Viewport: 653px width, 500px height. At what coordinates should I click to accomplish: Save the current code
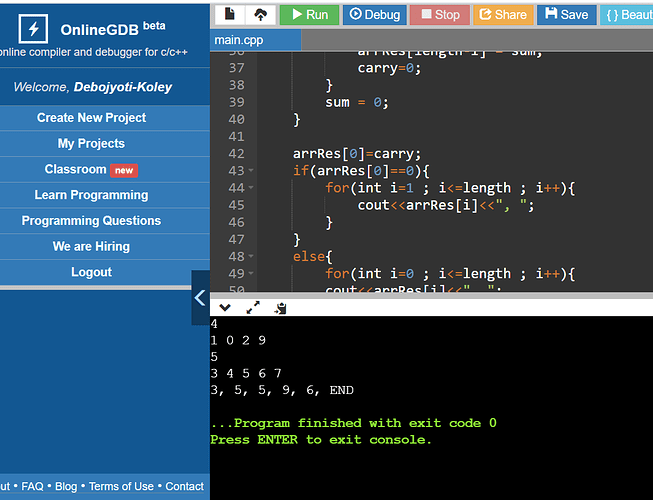point(566,15)
